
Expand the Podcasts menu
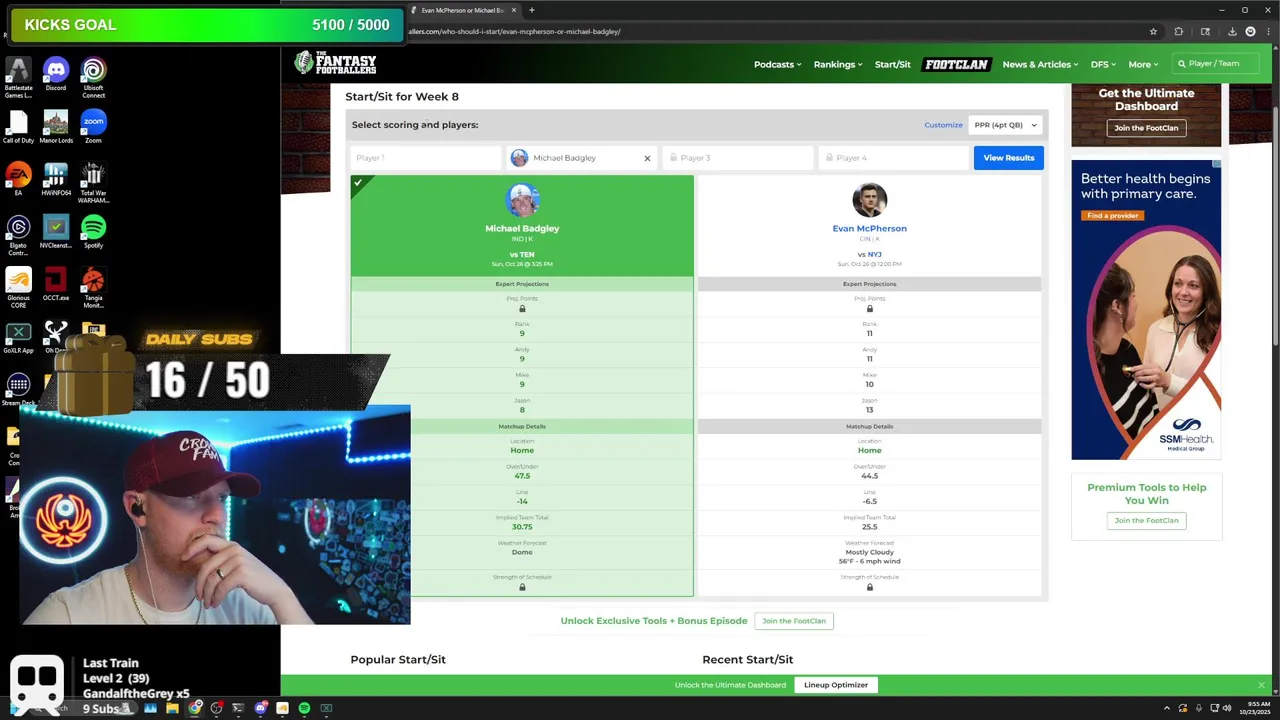coord(777,64)
